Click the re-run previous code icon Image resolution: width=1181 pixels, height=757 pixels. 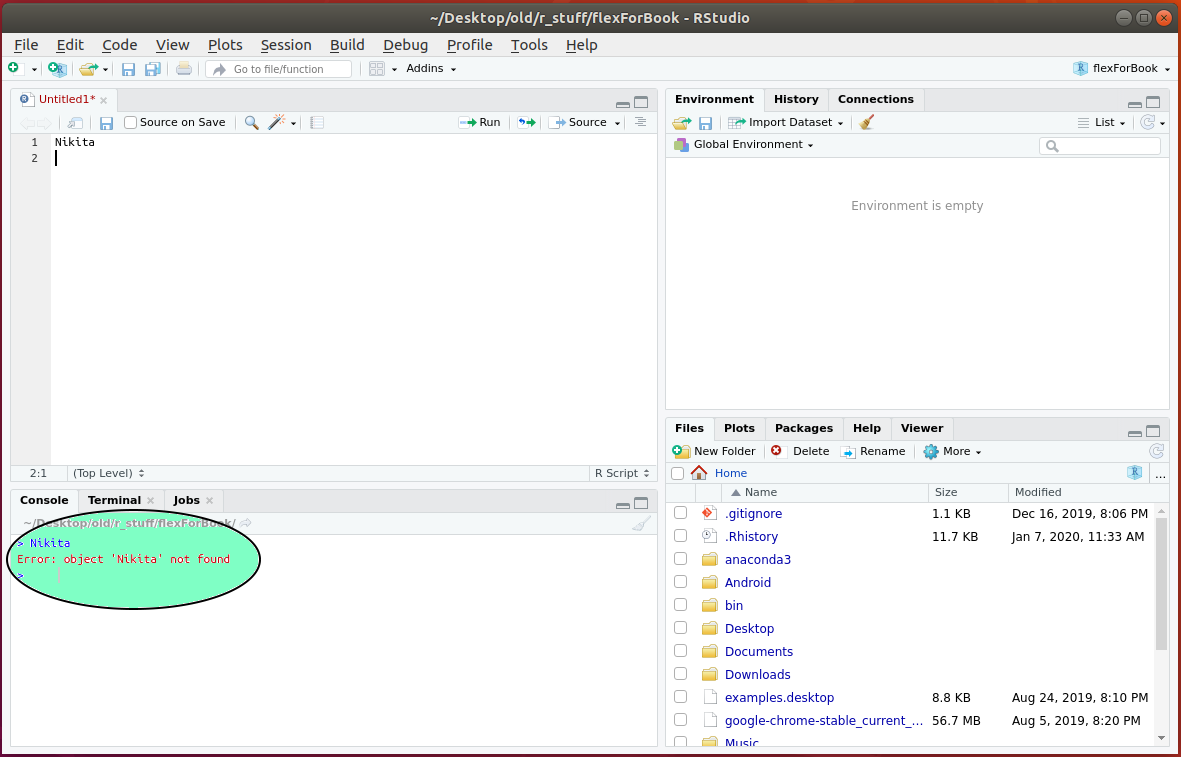point(526,122)
